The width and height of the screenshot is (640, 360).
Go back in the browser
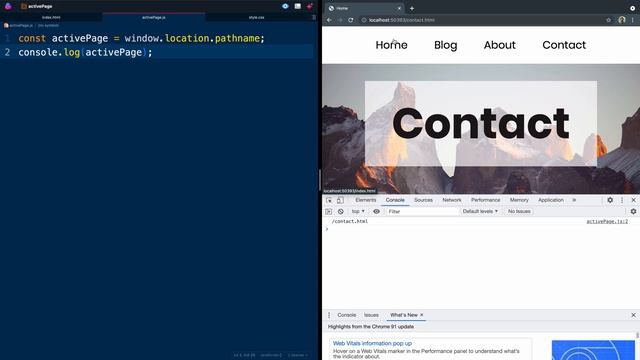(329, 20)
